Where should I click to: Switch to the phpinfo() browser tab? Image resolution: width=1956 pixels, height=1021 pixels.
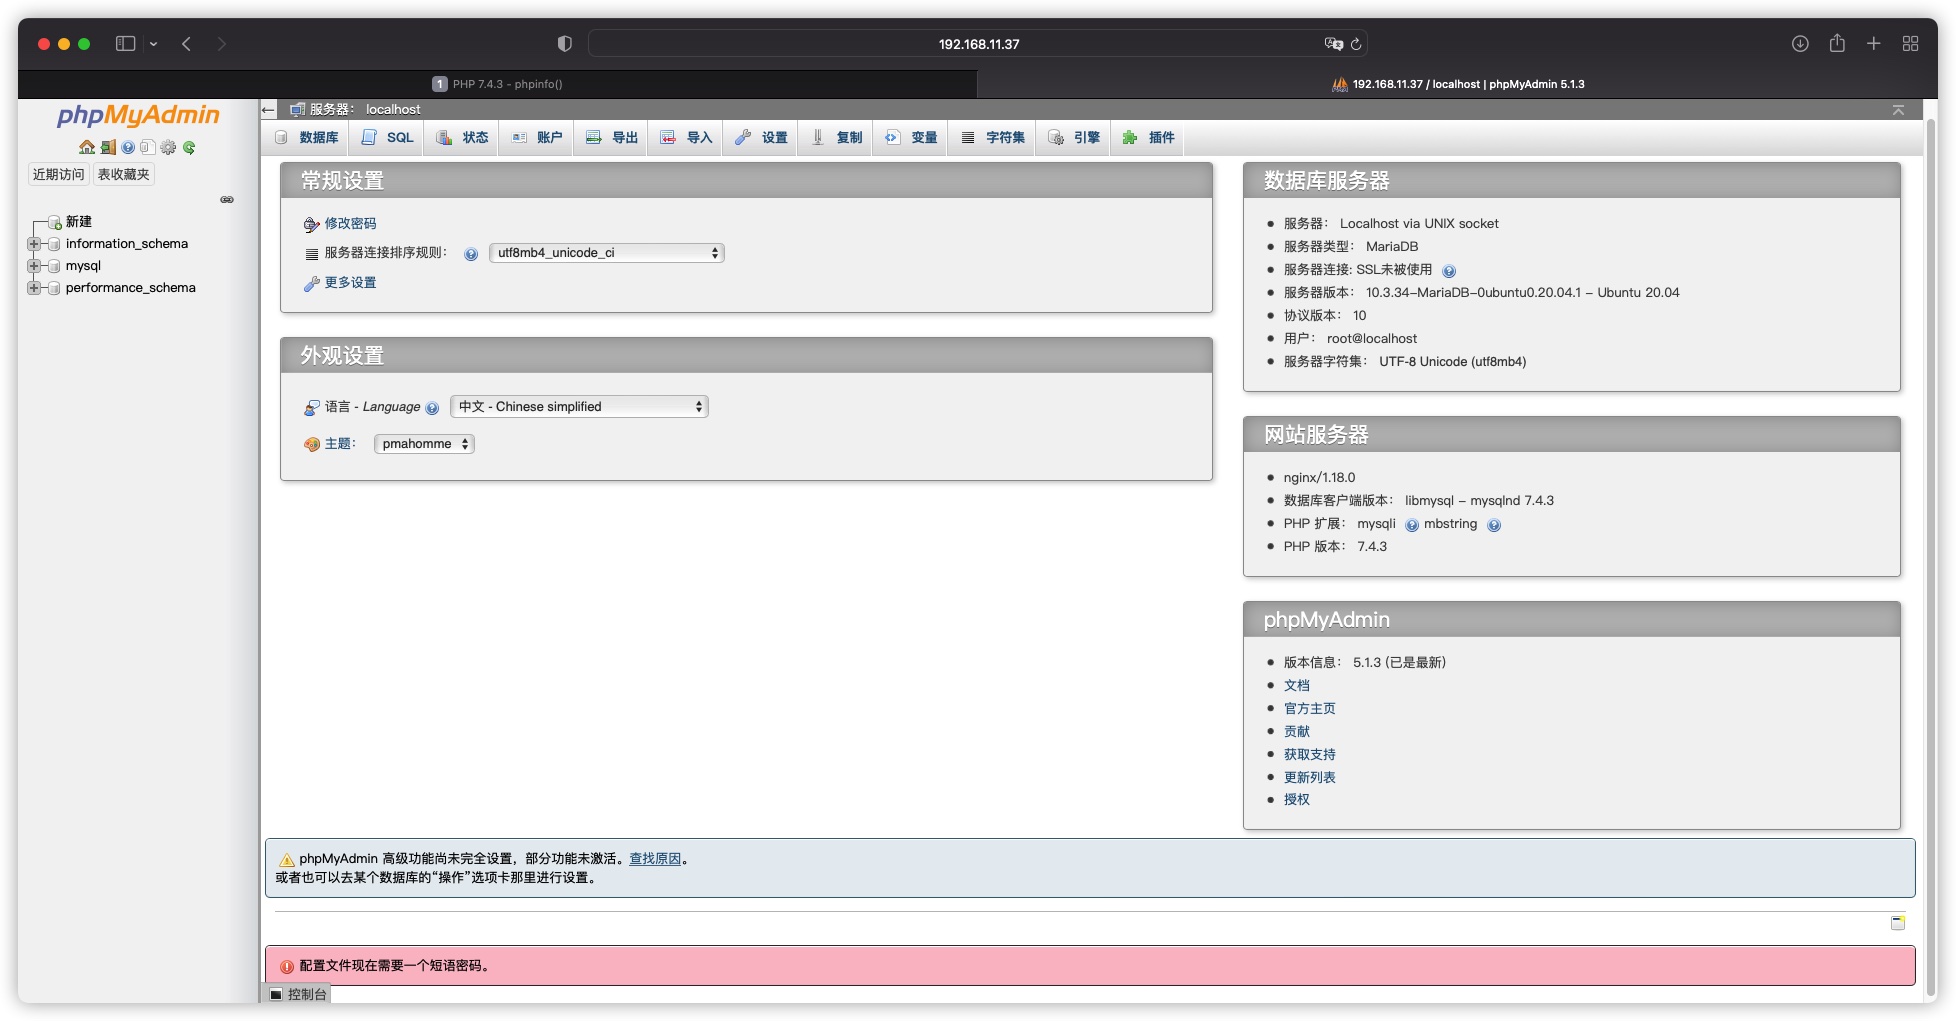[x=499, y=84]
